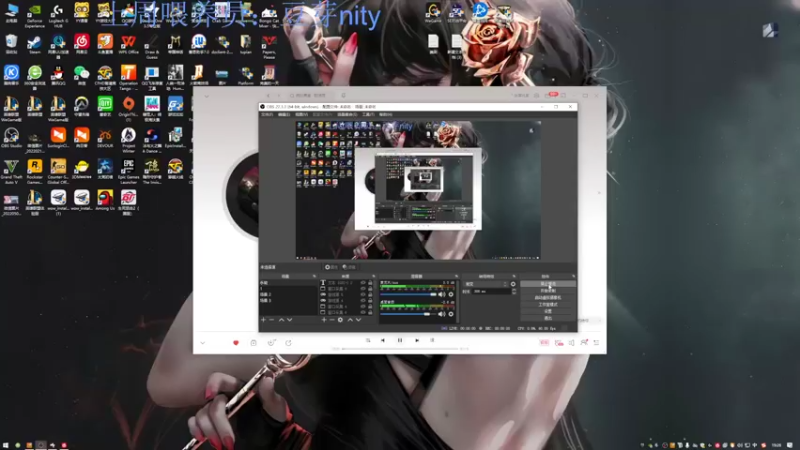Open View menu (视图) in OBS menu bar
Screen dimensions: 800x450
(301, 115)
